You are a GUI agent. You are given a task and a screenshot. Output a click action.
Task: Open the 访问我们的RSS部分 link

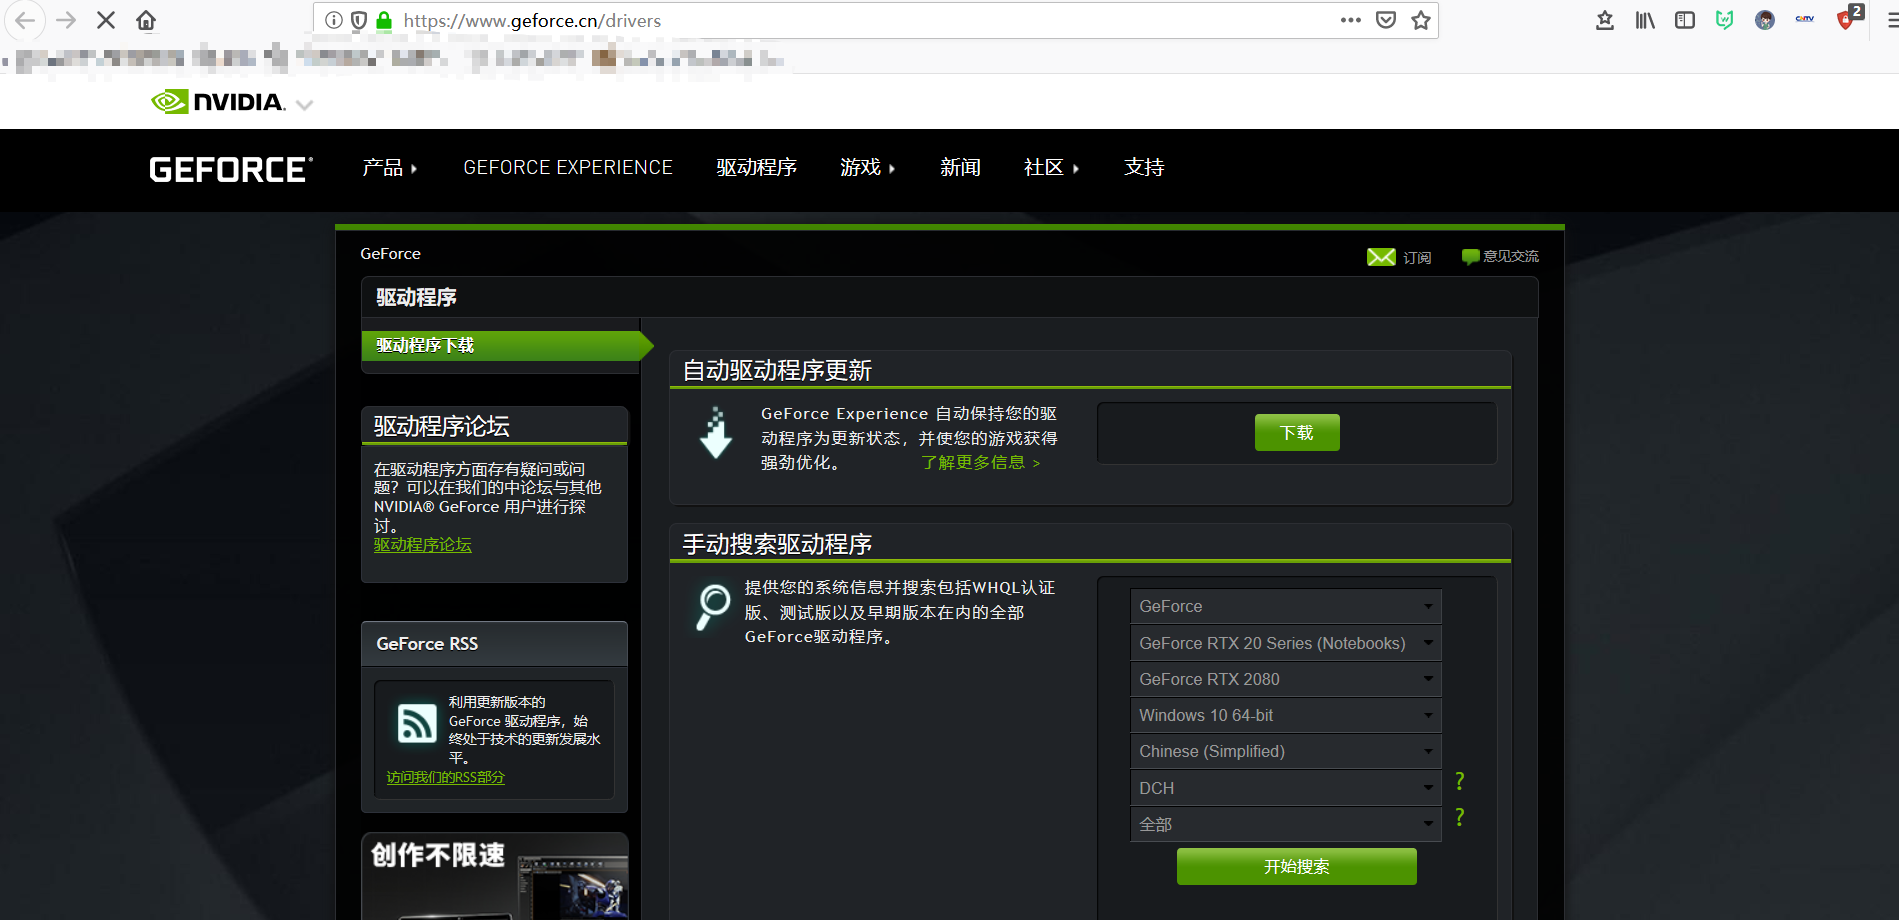tap(446, 778)
